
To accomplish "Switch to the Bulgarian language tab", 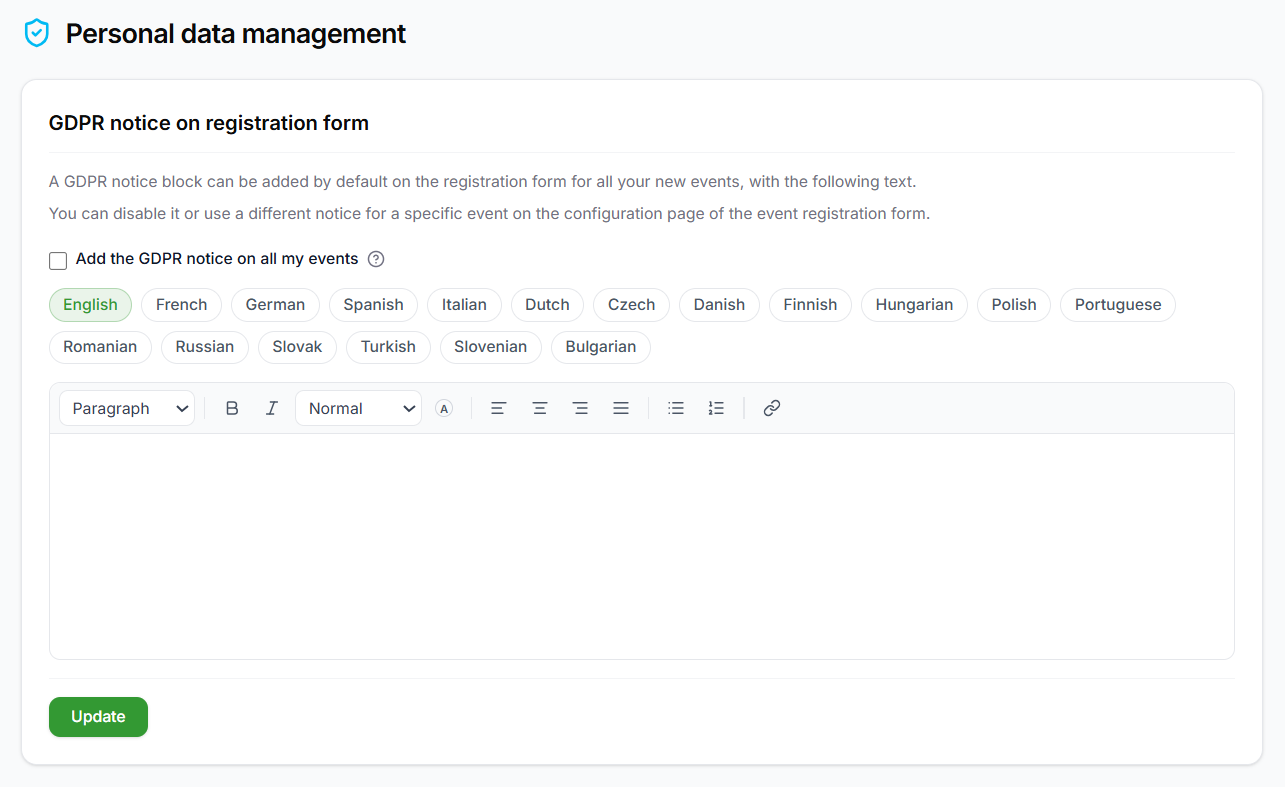I will click(601, 347).
